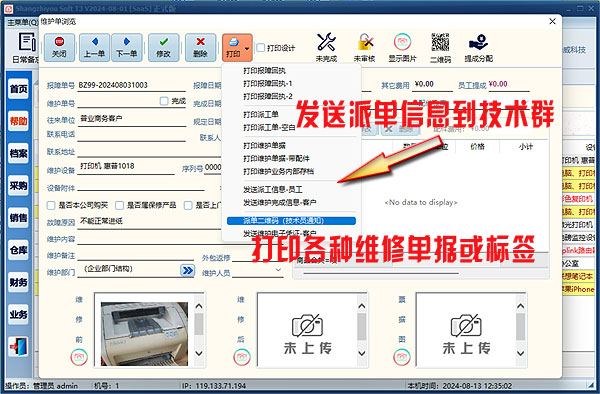Click the 其它费用 value ¥0.00
Image resolution: width=600 pixels, height=394 pixels.
424,84
